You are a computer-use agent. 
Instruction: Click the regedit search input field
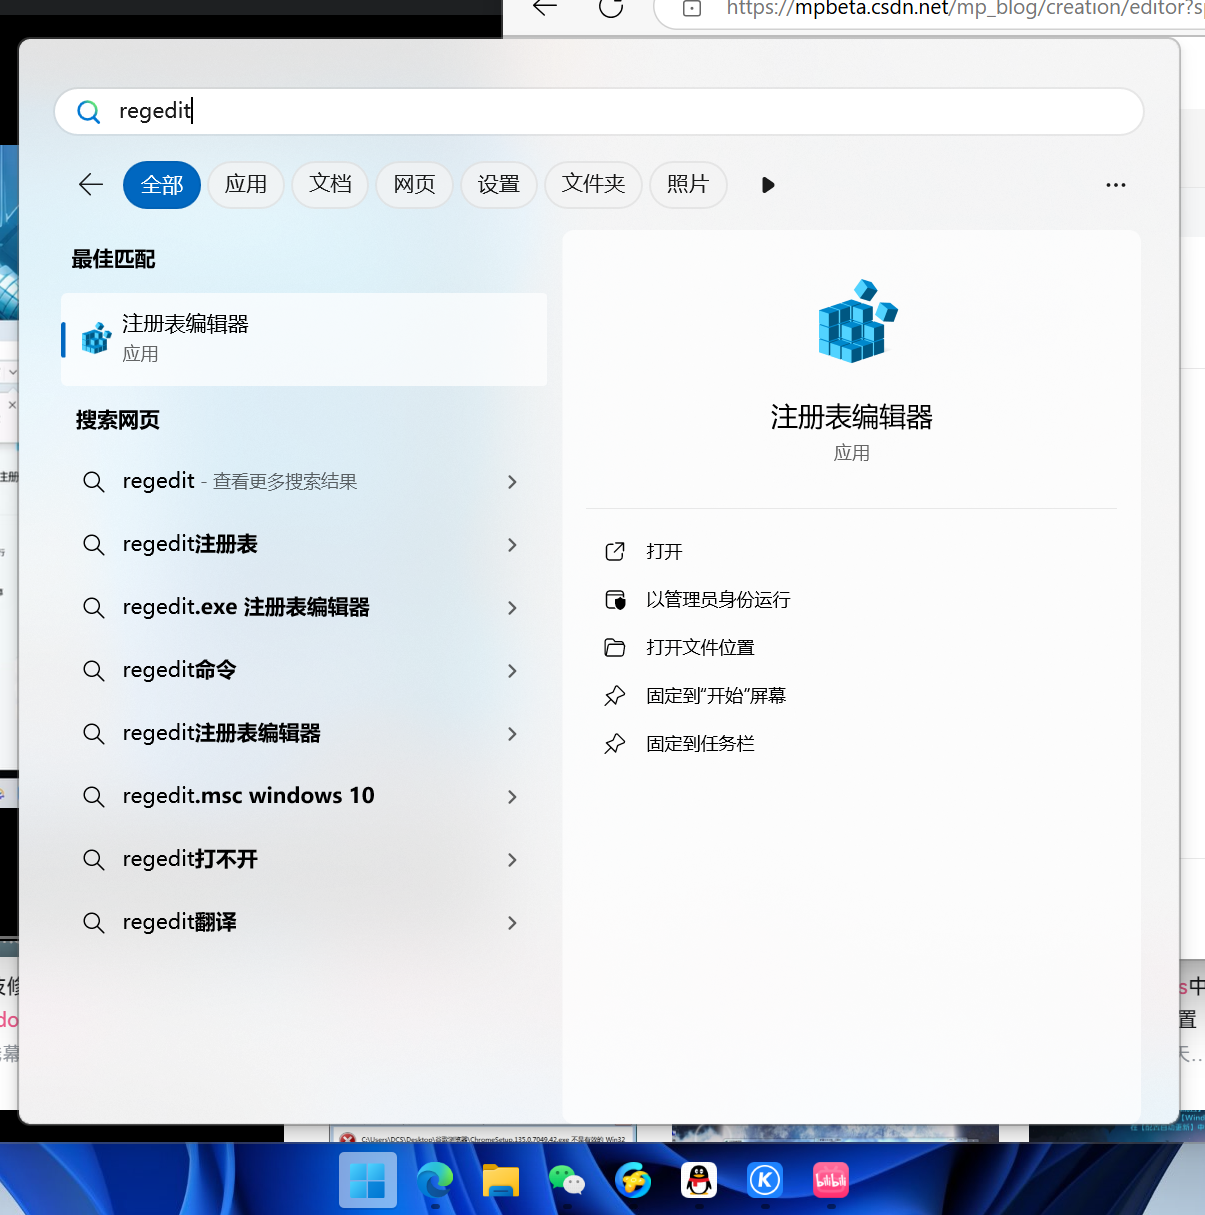pos(599,111)
